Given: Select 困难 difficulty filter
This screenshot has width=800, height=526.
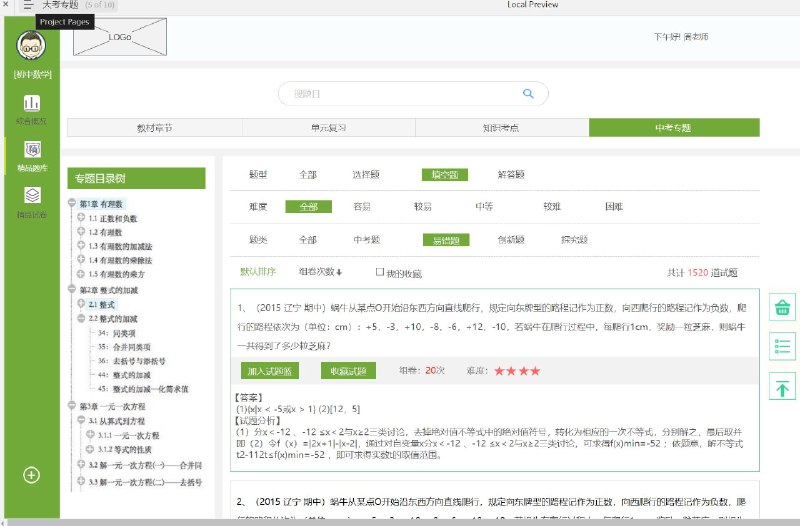Looking at the screenshot, I should pos(614,207).
